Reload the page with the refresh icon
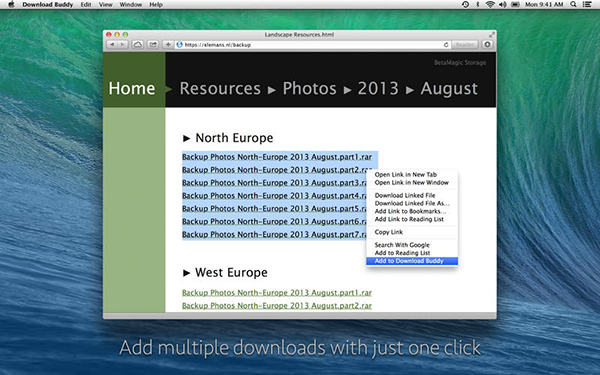This screenshot has height=375, width=600. click(446, 45)
